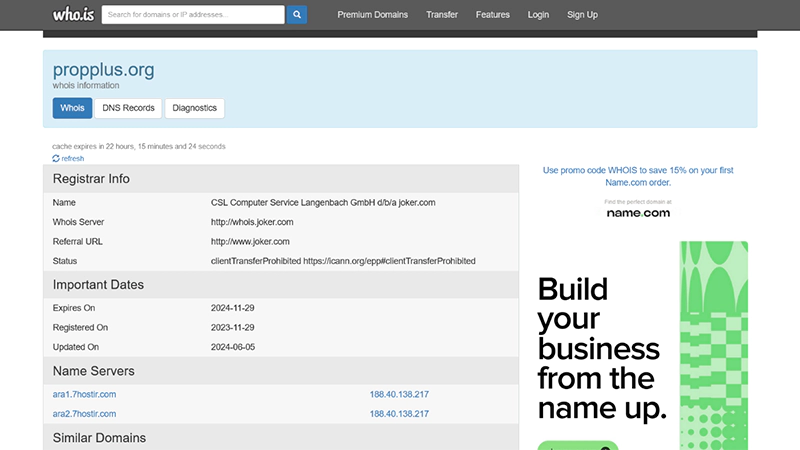Click the magnifier search button
Screen dimensions: 800x450
[x=297, y=15]
